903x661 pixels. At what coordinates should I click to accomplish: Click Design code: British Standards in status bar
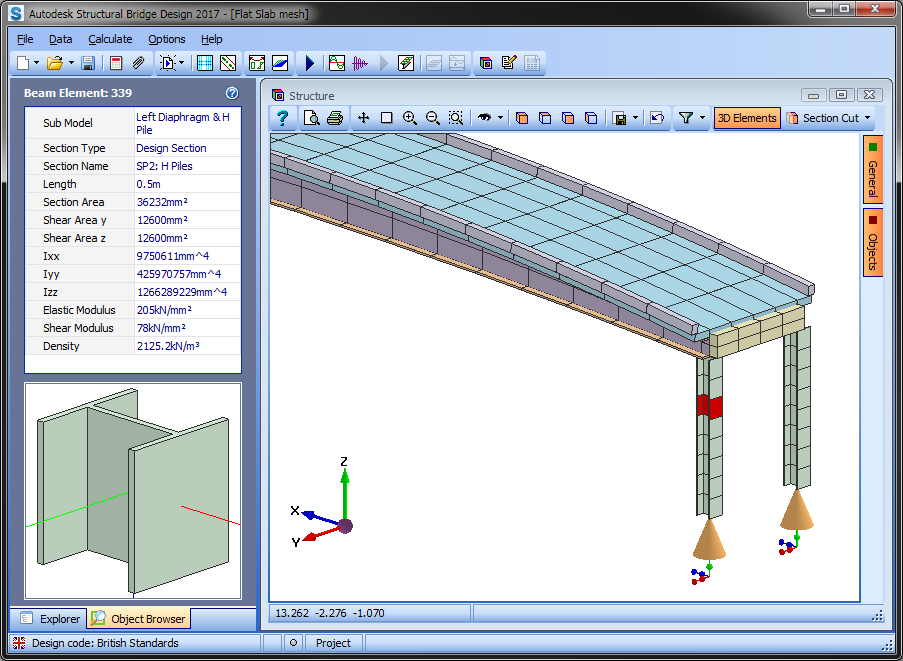105,643
